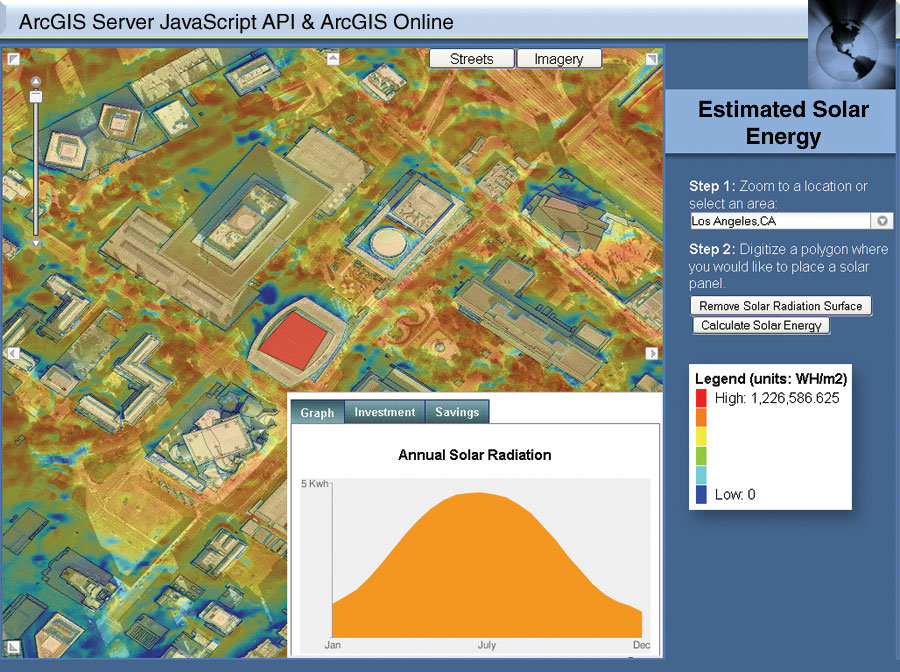Zoom in with slider's top arrow

pos(36,81)
